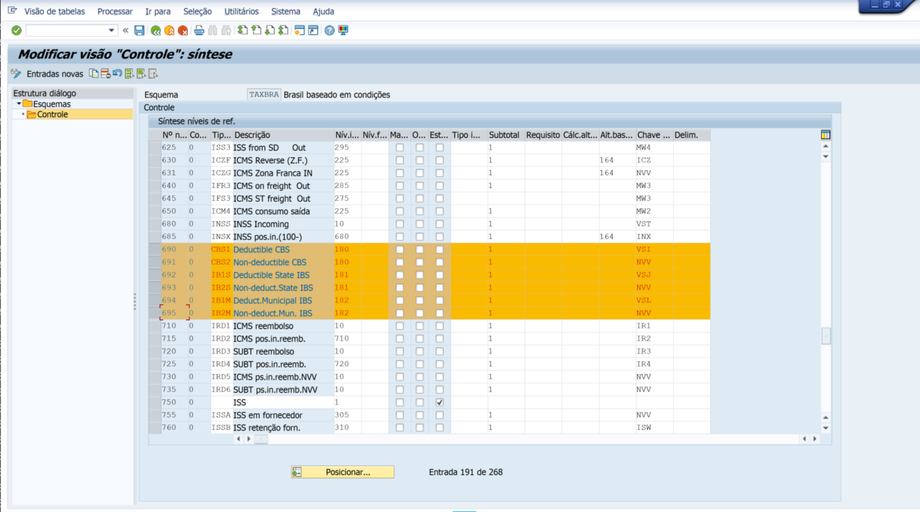Screen dimensions: 920x512
Task: Click the Save disk icon in toolbar
Action: [139, 31]
